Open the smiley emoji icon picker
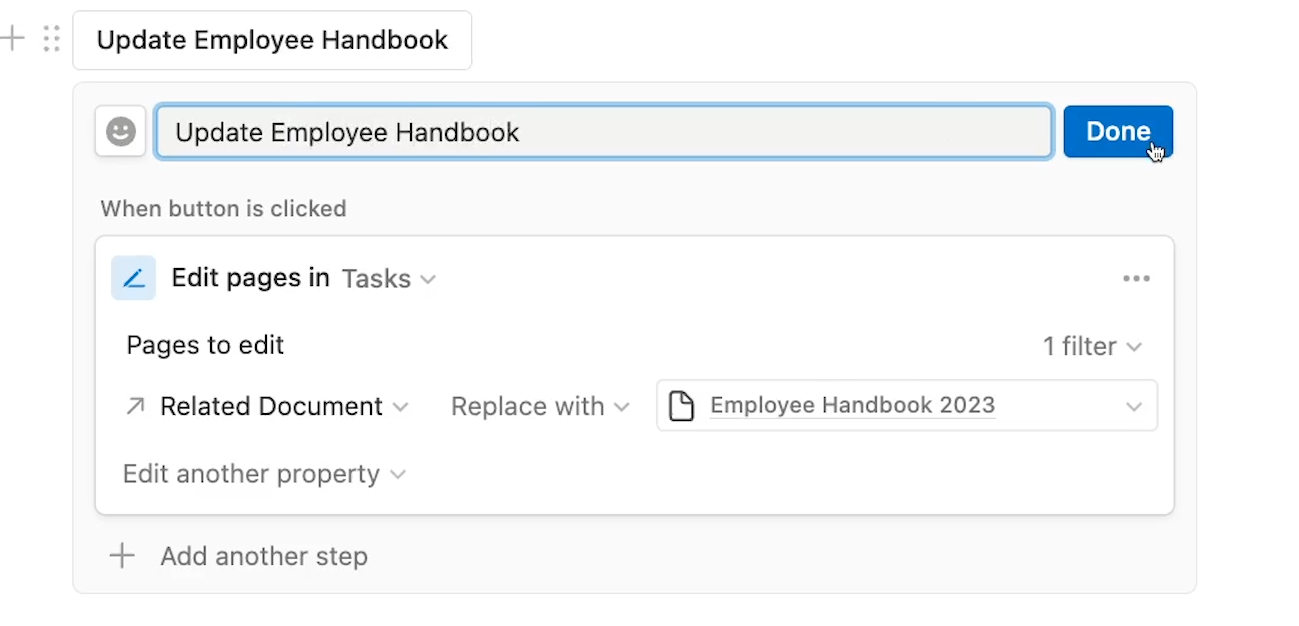The image size is (1299, 626). point(121,132)
